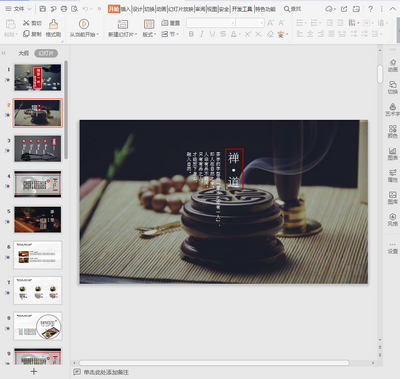Click the 查找 search button
Screen dimensions: 400x379
click(292, 9)
